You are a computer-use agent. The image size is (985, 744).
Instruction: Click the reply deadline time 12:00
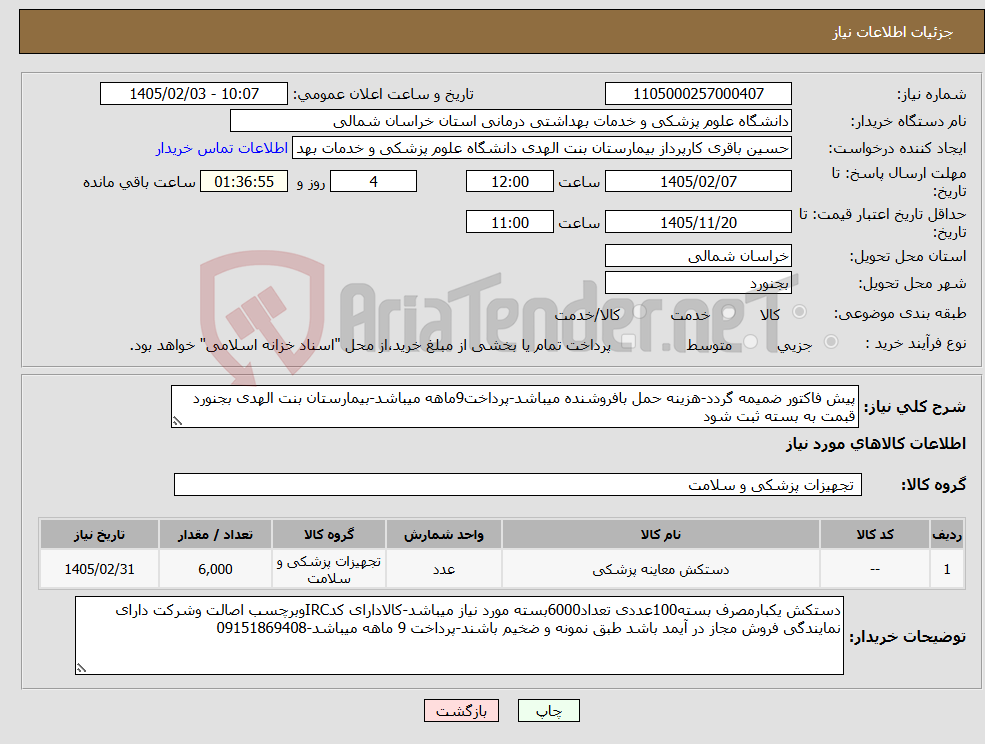[509, 182]
